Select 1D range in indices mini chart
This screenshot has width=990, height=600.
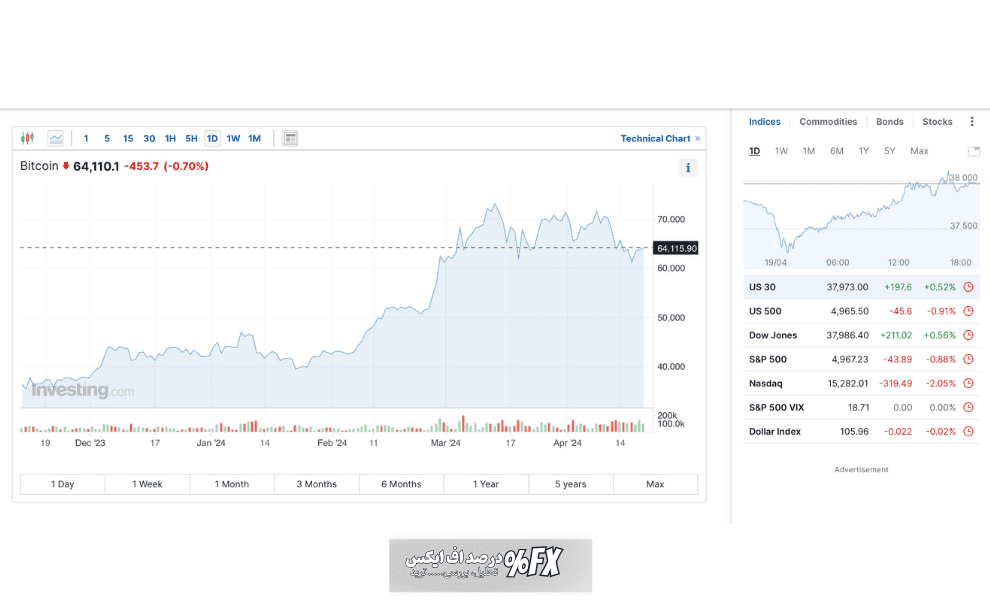tap(754, 151)
